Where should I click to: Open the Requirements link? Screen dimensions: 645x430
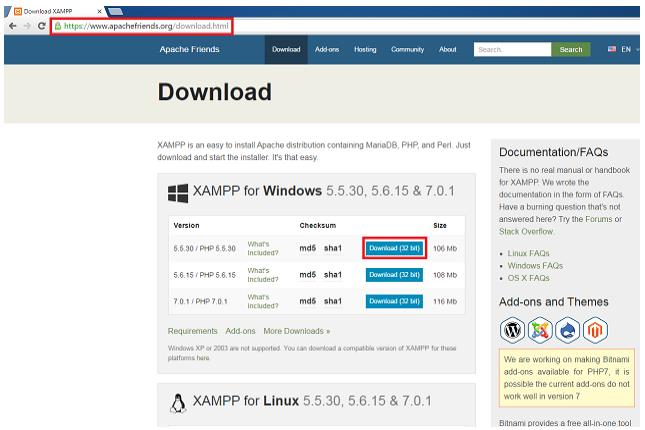click(x=193, y=331)
